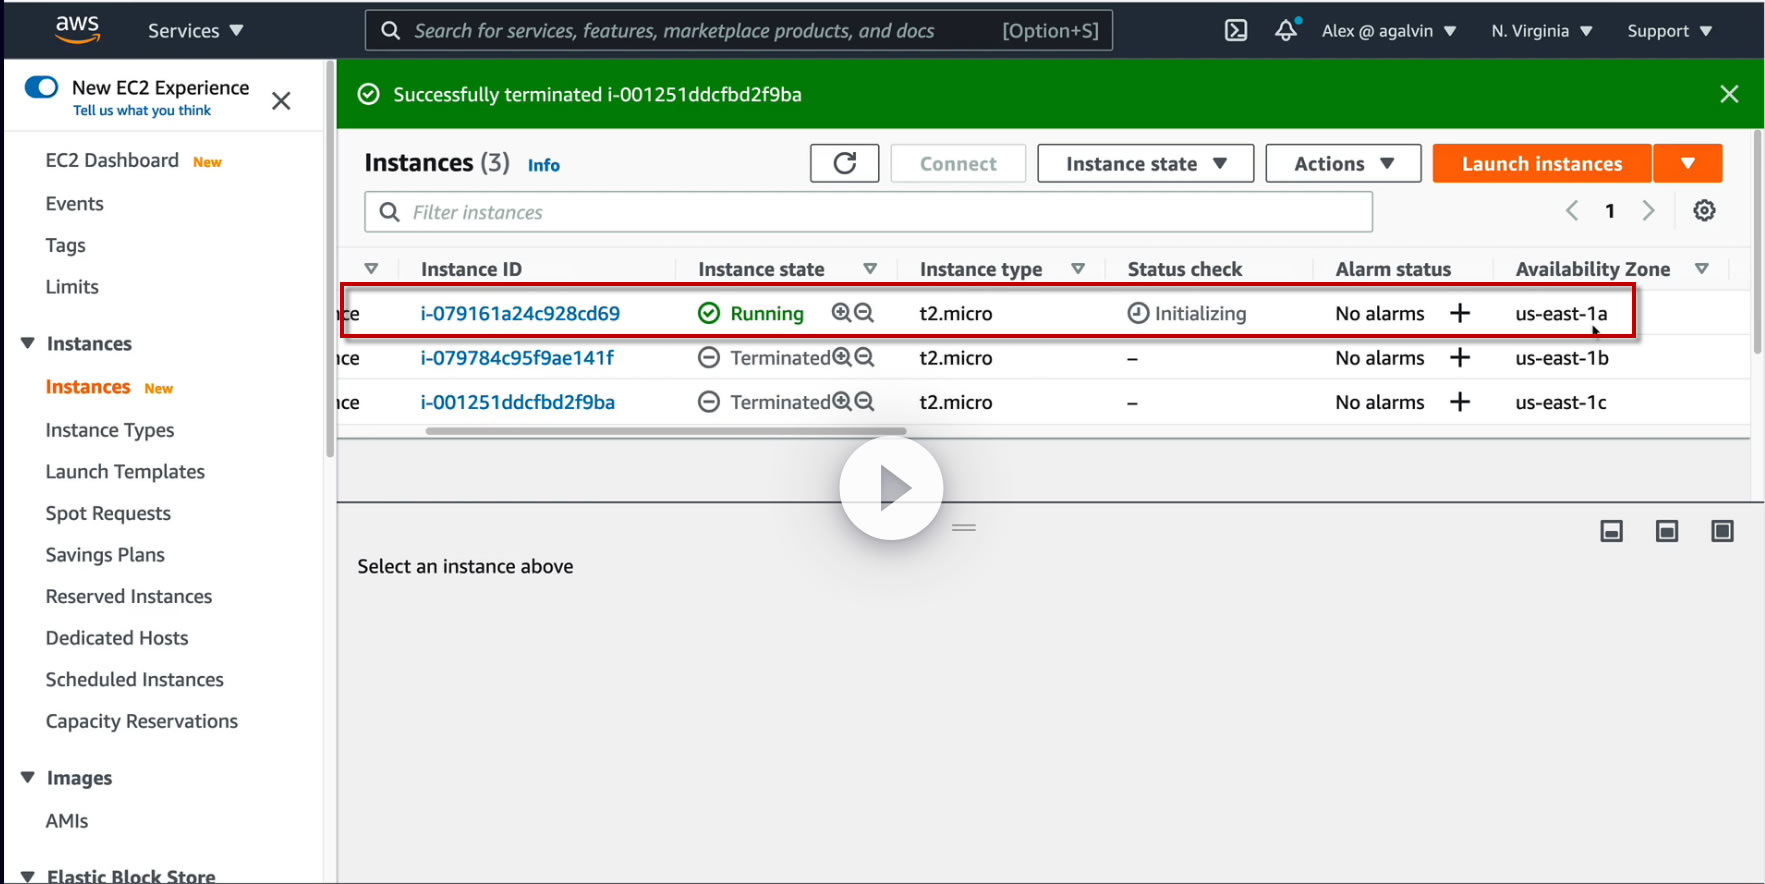The image size is (1765, 884).
Task: Open the Instance state dropdown
Action: [x=1146, y=163]
